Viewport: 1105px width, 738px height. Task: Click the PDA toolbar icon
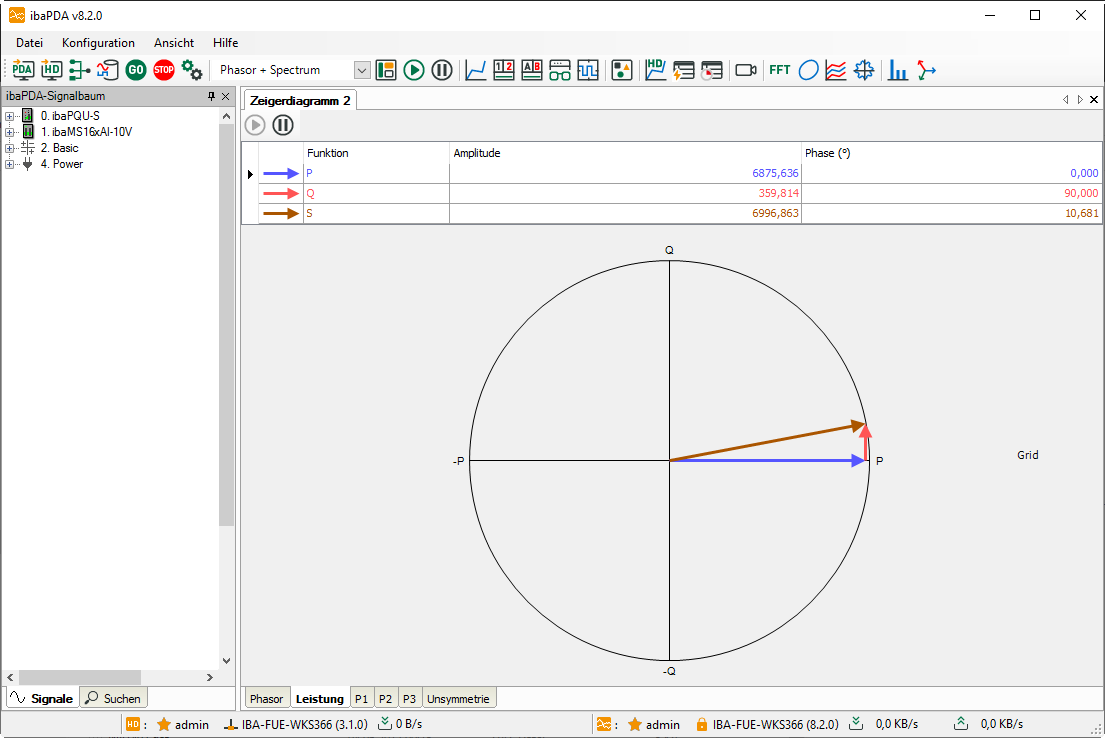(x=23, y=70)
